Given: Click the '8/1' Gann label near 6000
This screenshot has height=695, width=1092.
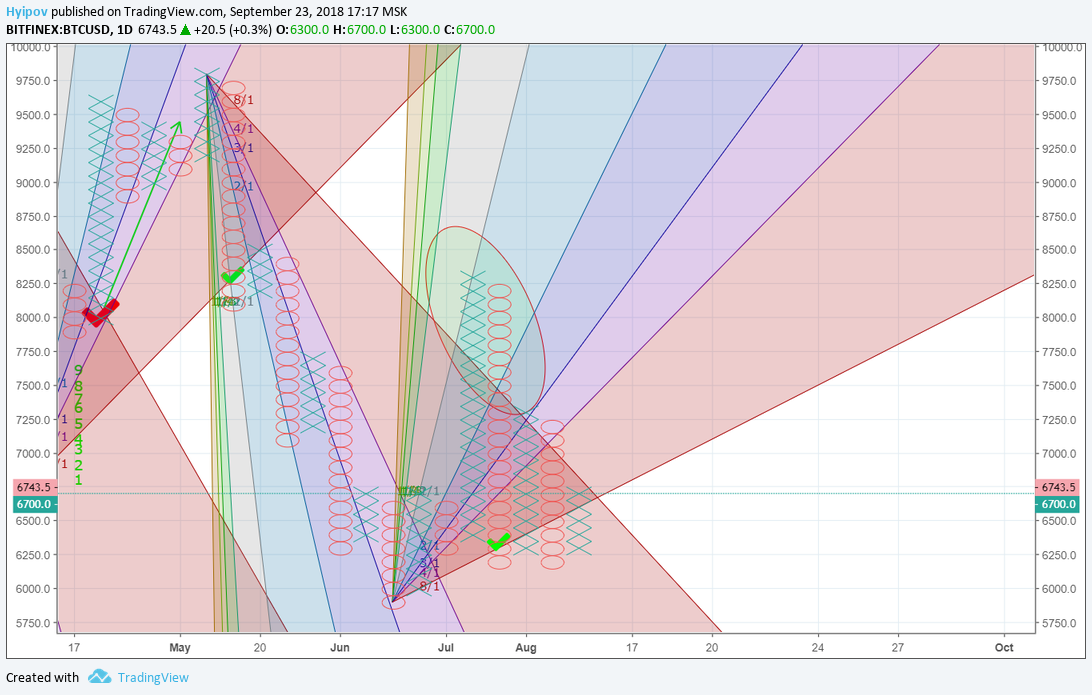Looking at the screenshot, I should pyautogui.click(x=430, y=587).
